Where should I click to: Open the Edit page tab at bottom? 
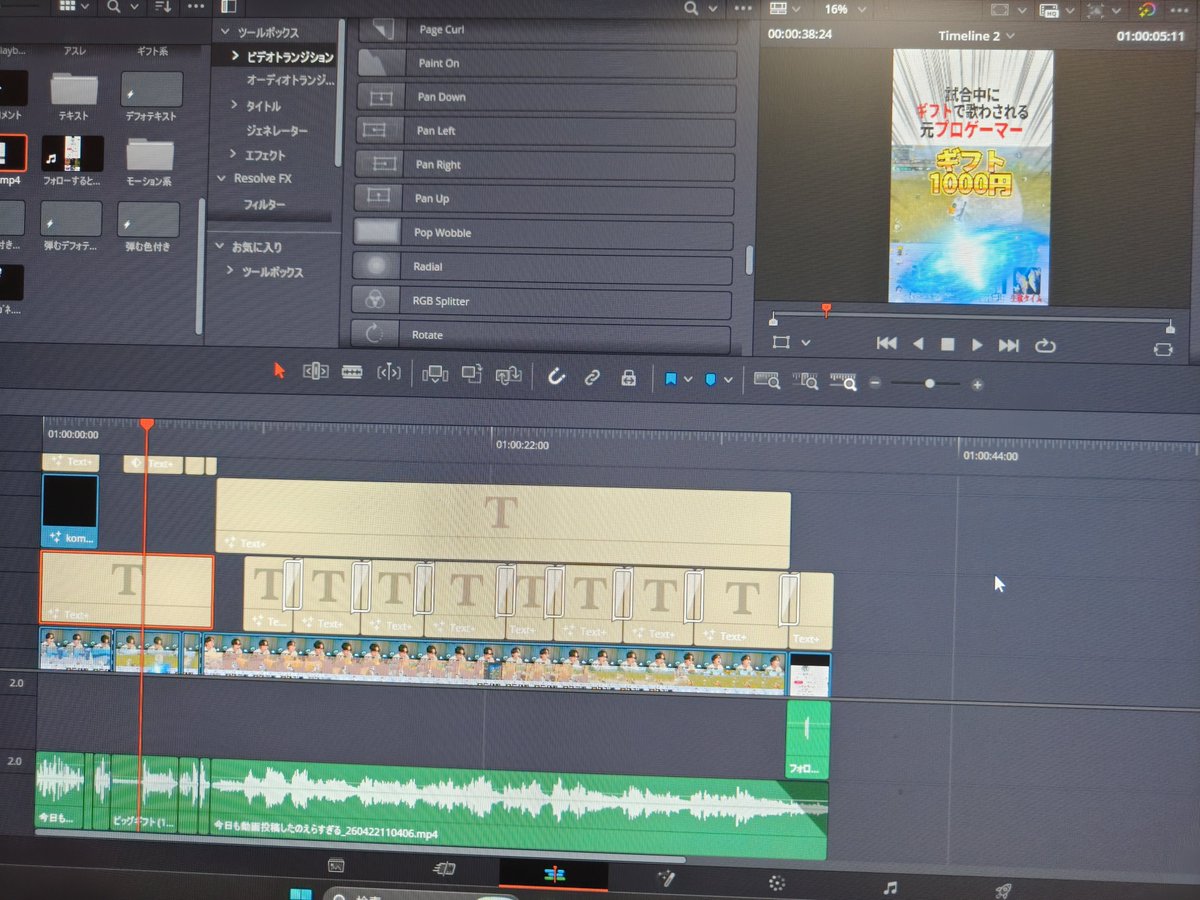tap(553, 875)
